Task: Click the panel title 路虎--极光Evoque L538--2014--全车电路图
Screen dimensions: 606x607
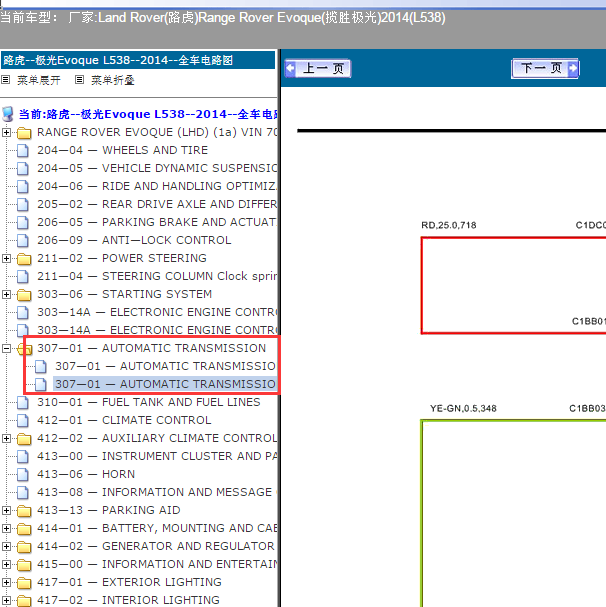Action: coord(118,60)
